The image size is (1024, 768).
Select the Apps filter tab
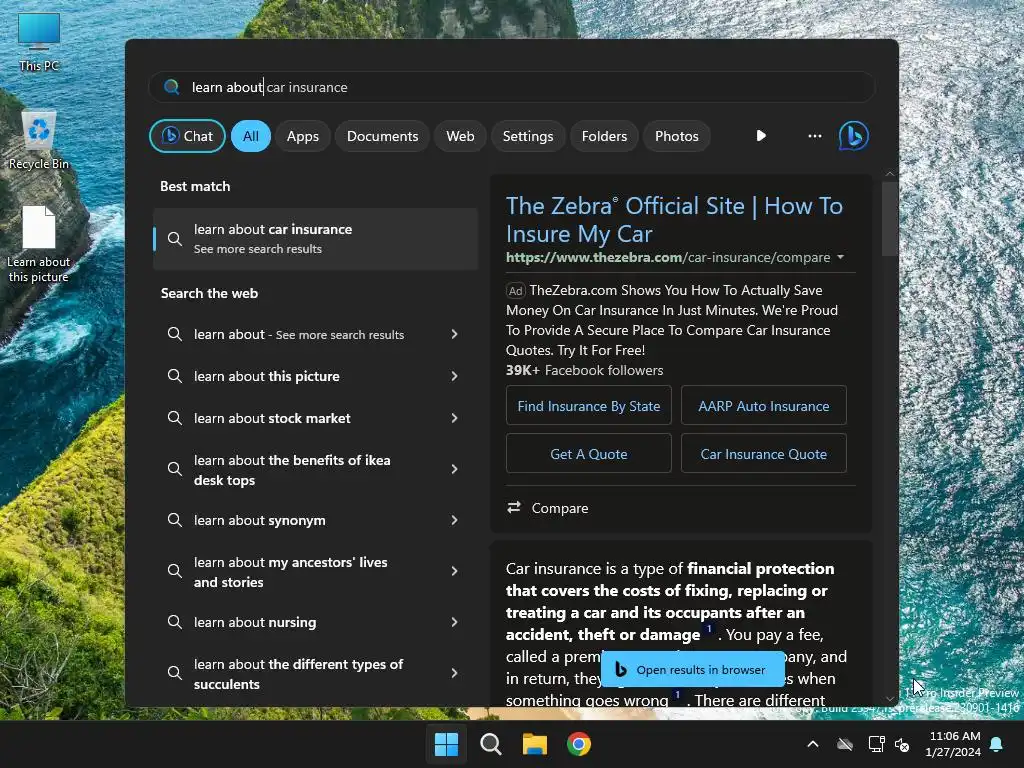[x=302, y=136]
